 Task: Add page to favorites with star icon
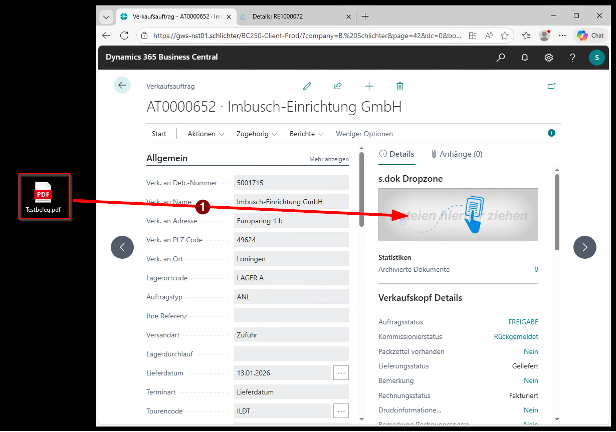click(x=505, y=36)
